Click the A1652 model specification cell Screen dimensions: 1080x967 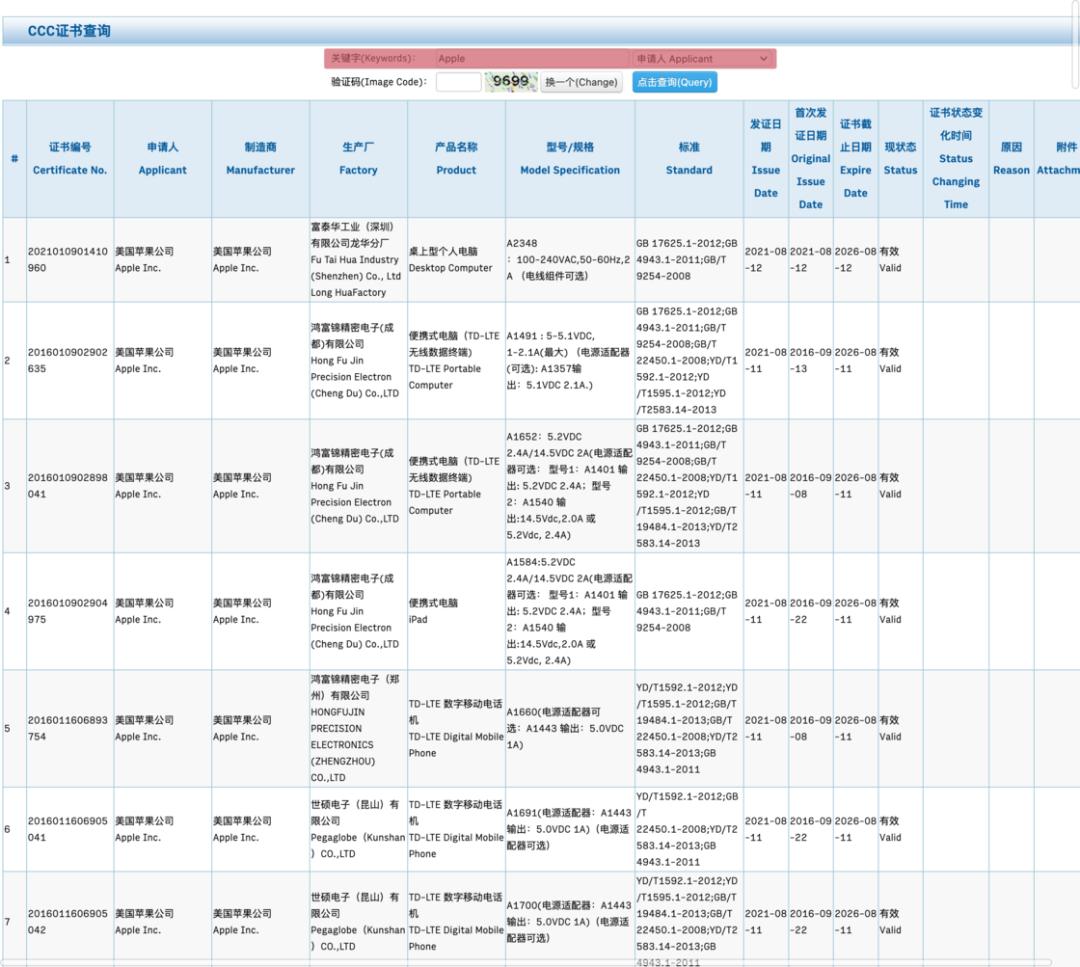click(570, 486)
